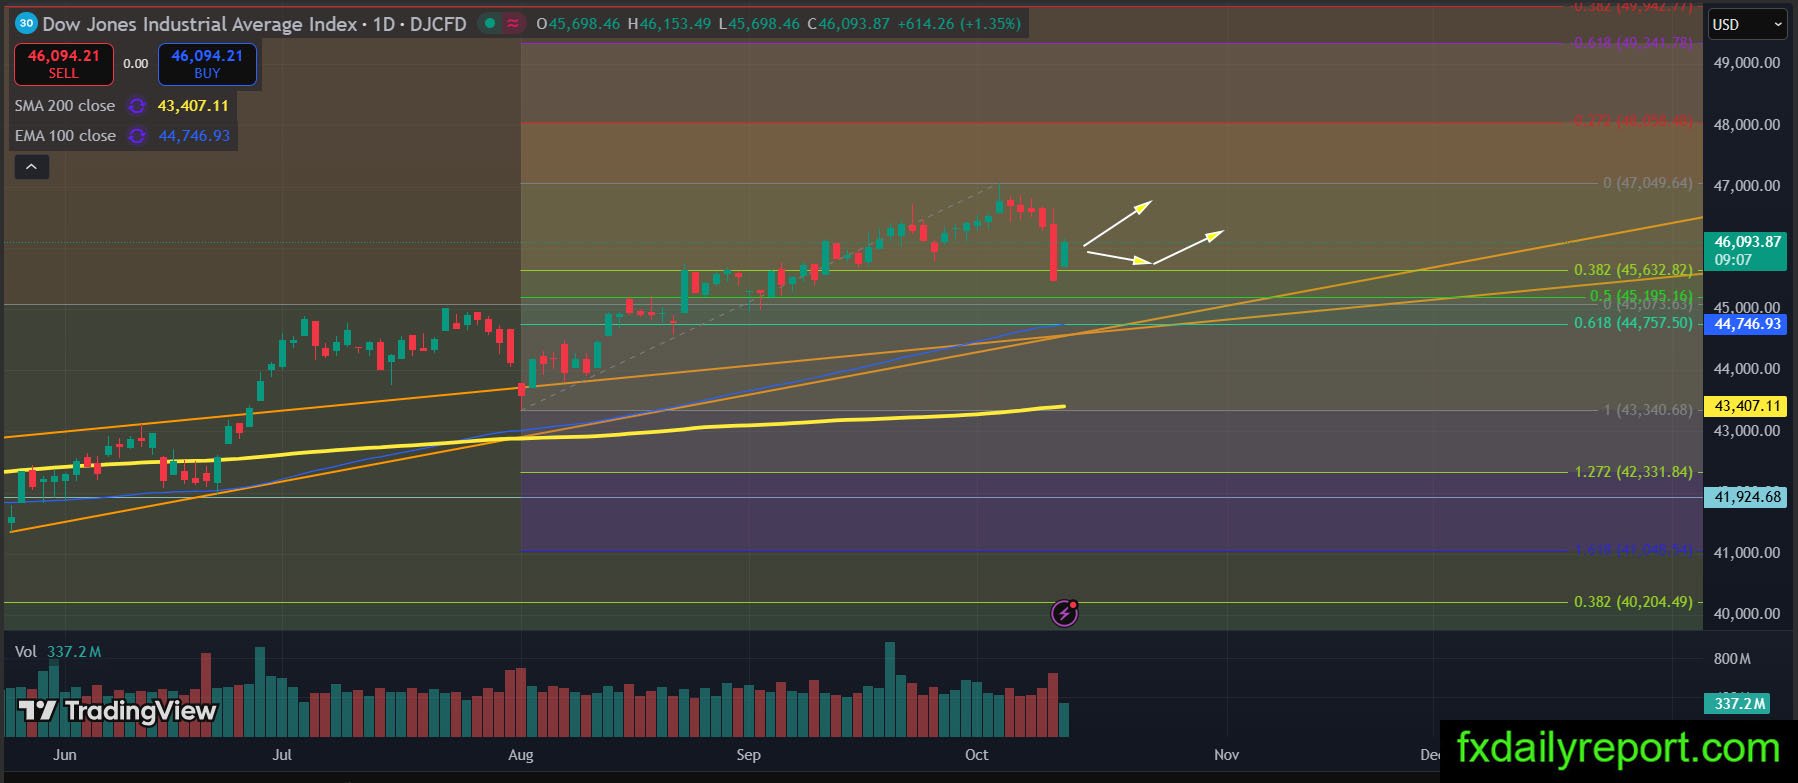Click the 40,000.00 price scale label
Screen dimensions: 1798x783
tap(1746, 614)
